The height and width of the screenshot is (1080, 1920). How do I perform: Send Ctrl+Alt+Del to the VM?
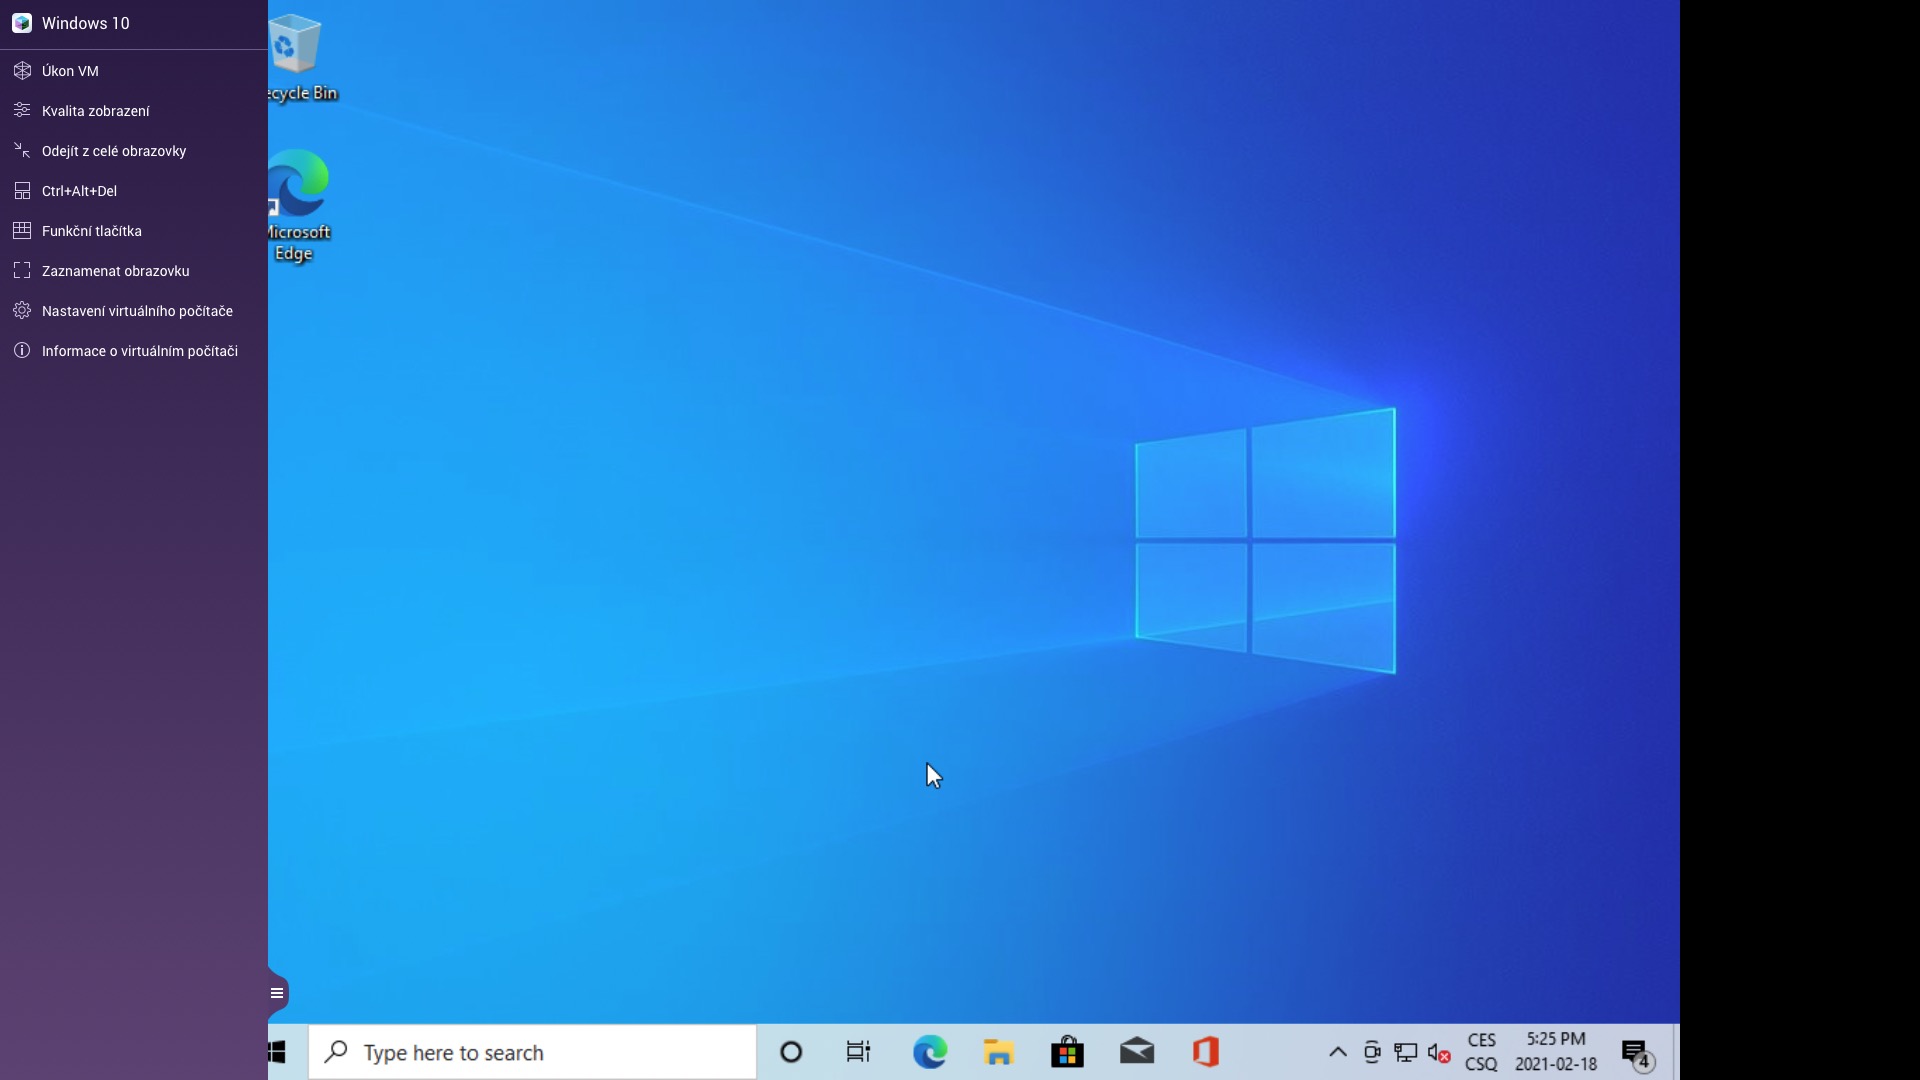click(x=79, y=191)
